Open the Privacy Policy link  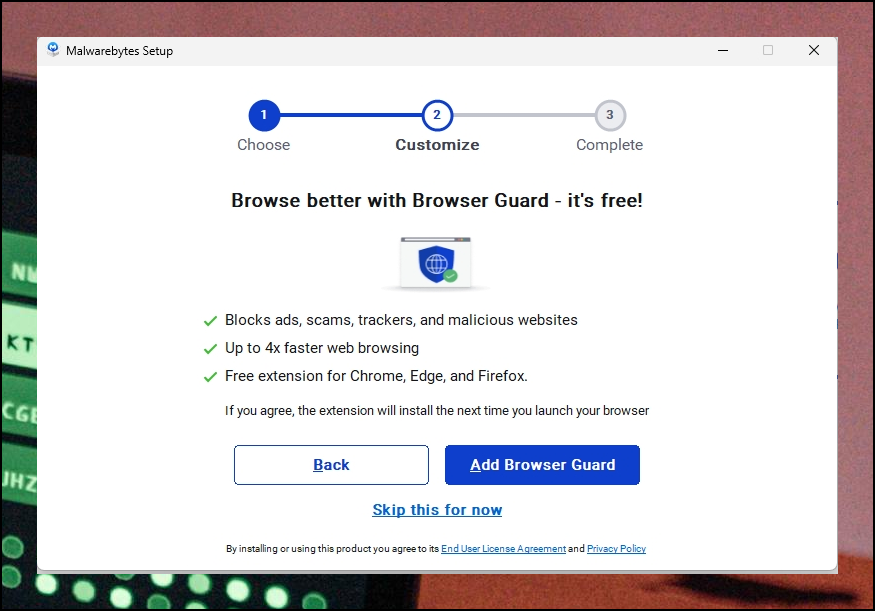point(616,549)
